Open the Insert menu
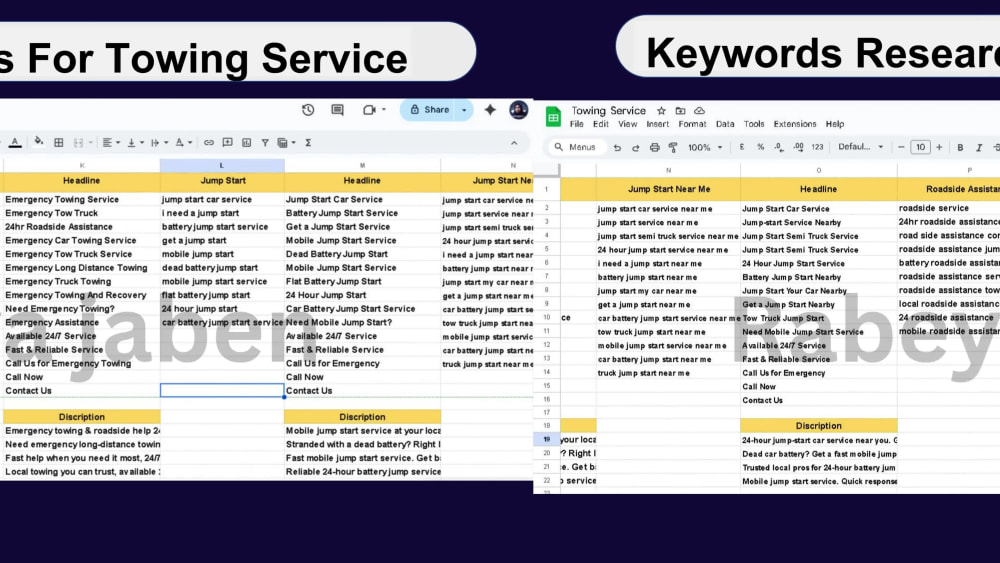The width and height of the screenshot is (1000, 563). 658,124
